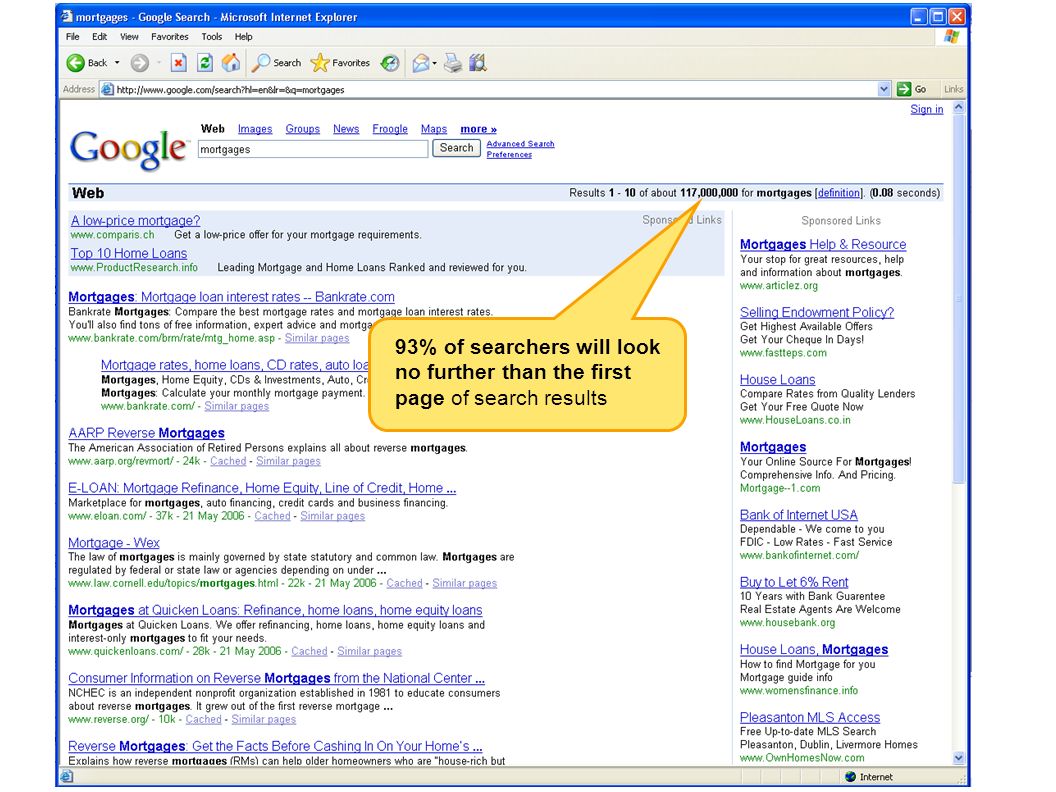Open the Tools menu
This screenshot has height=792, width=1056.
211,36
